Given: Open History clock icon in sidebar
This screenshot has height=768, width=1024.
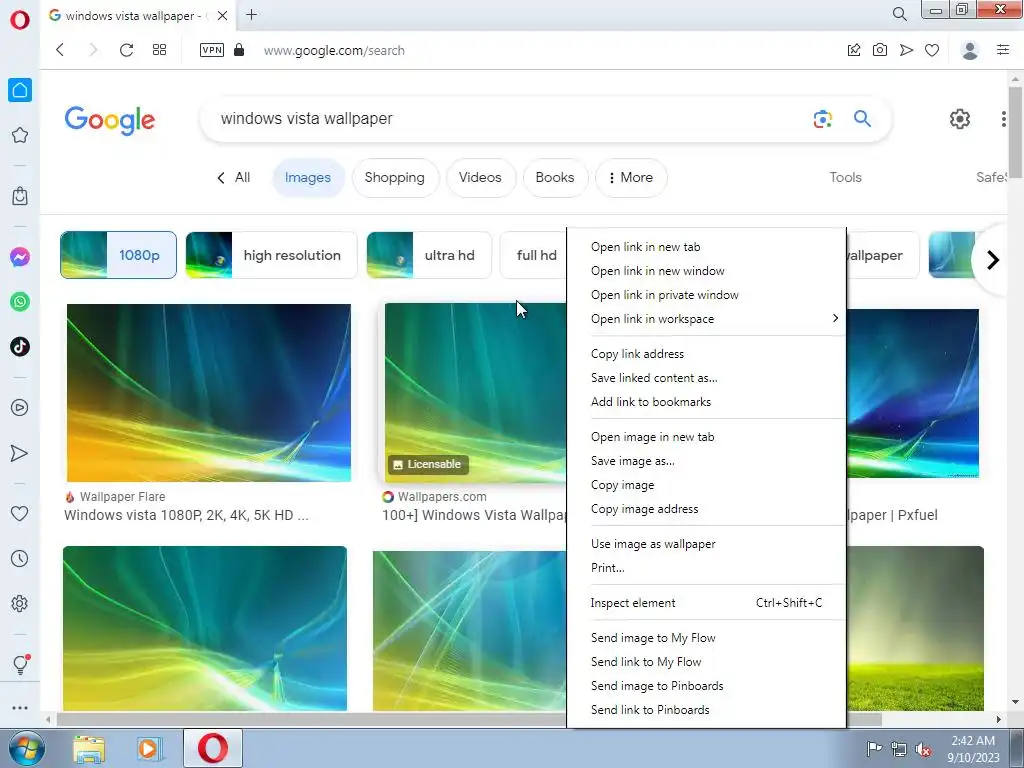Looking at the screenshot, I should click(20, 558).
